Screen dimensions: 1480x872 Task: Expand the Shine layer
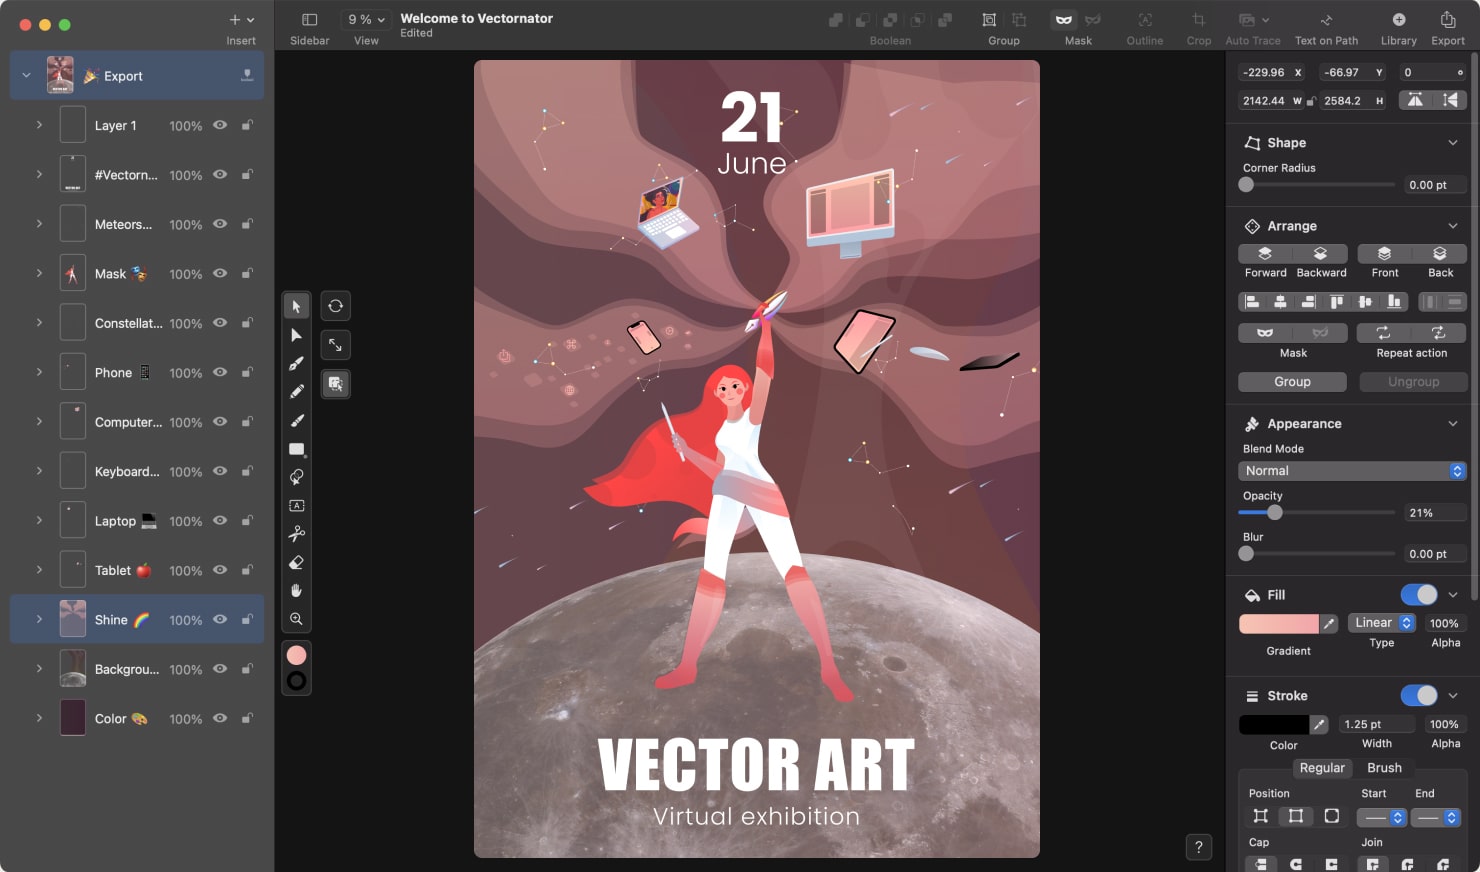click(x=39, y=619)
